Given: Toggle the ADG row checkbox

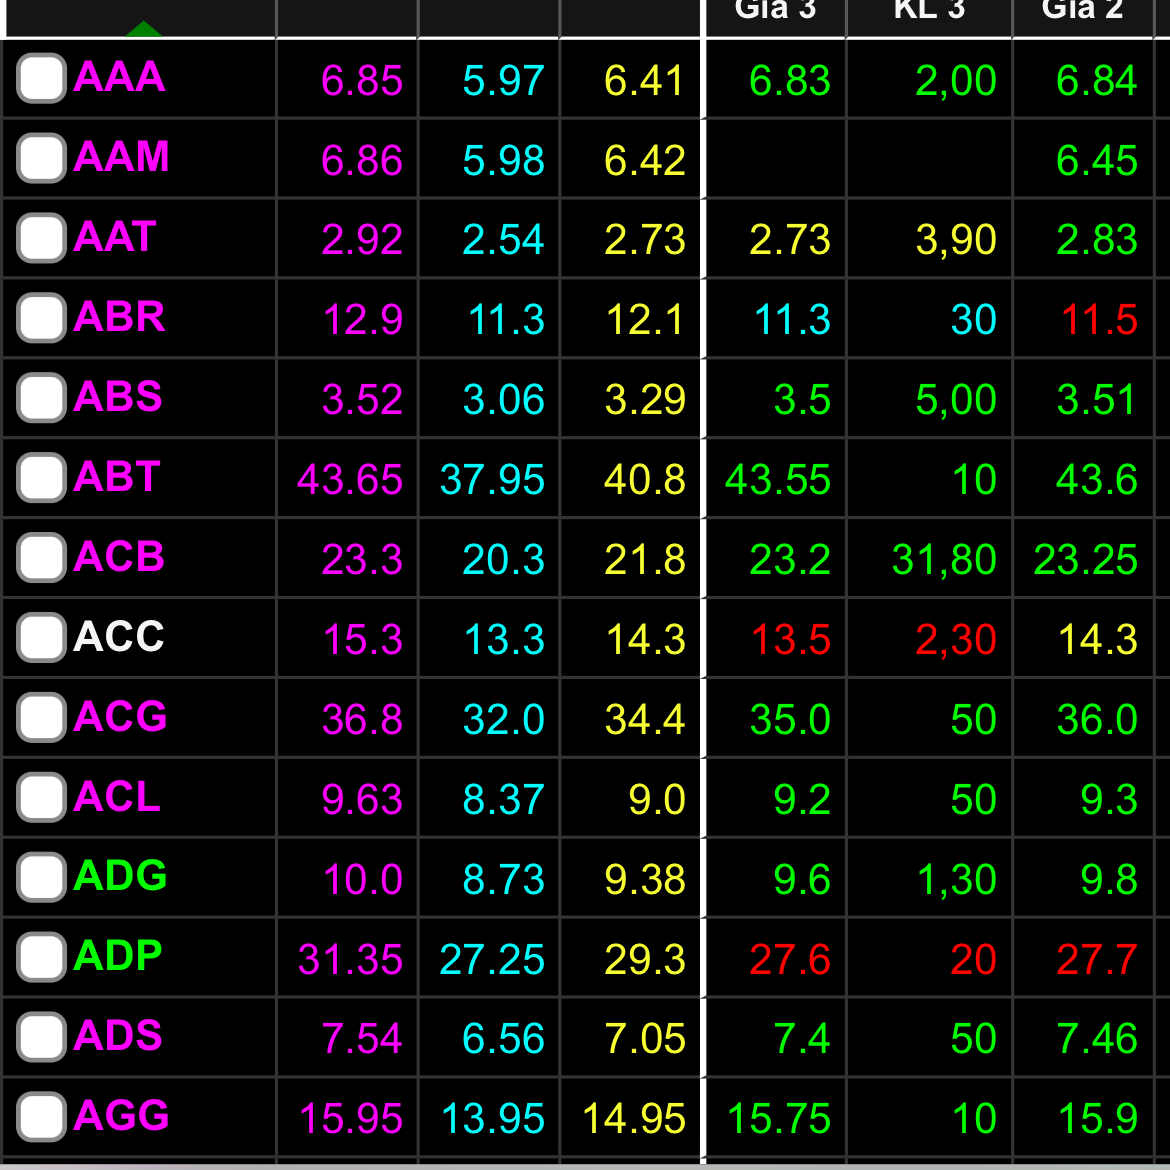Looking at the screenshot, I should 41,877.
